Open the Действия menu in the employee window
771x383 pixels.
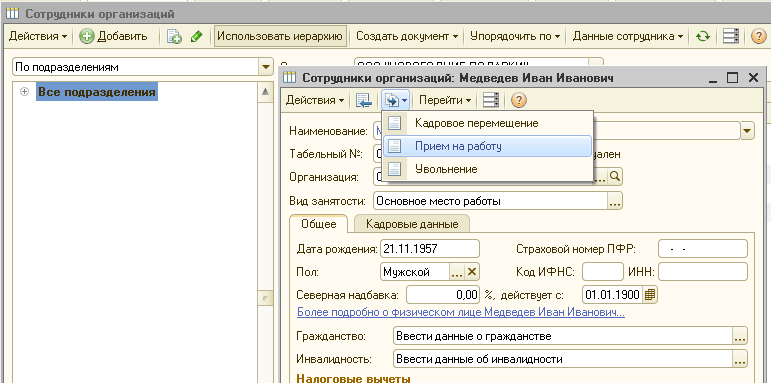(315, 100)
